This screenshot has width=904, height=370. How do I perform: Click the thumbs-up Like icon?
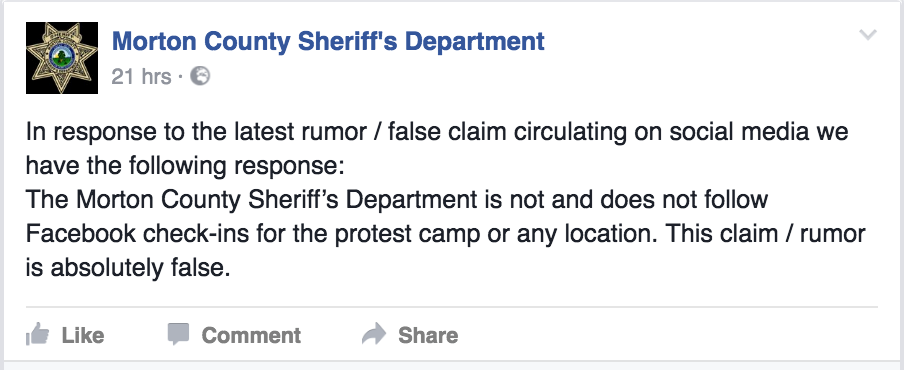click(37, 334)
